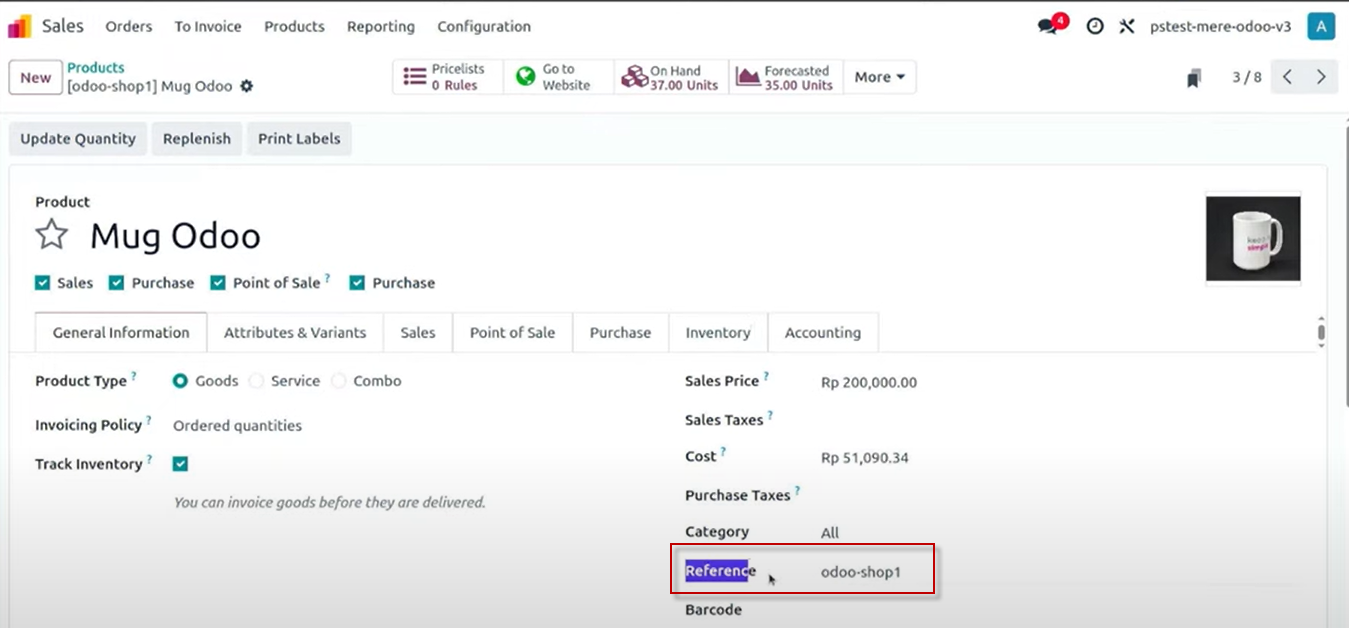
Task: Show help for Point of Sale checkbox
Action: [x=327, y=279]
